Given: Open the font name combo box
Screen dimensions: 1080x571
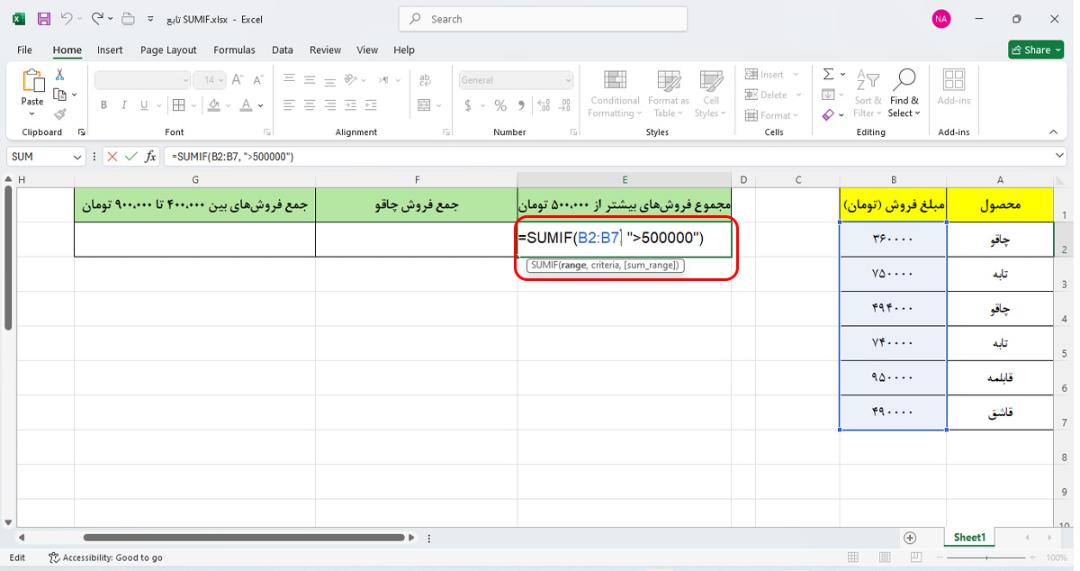Looking at the screenshot, I should [143, 81].
